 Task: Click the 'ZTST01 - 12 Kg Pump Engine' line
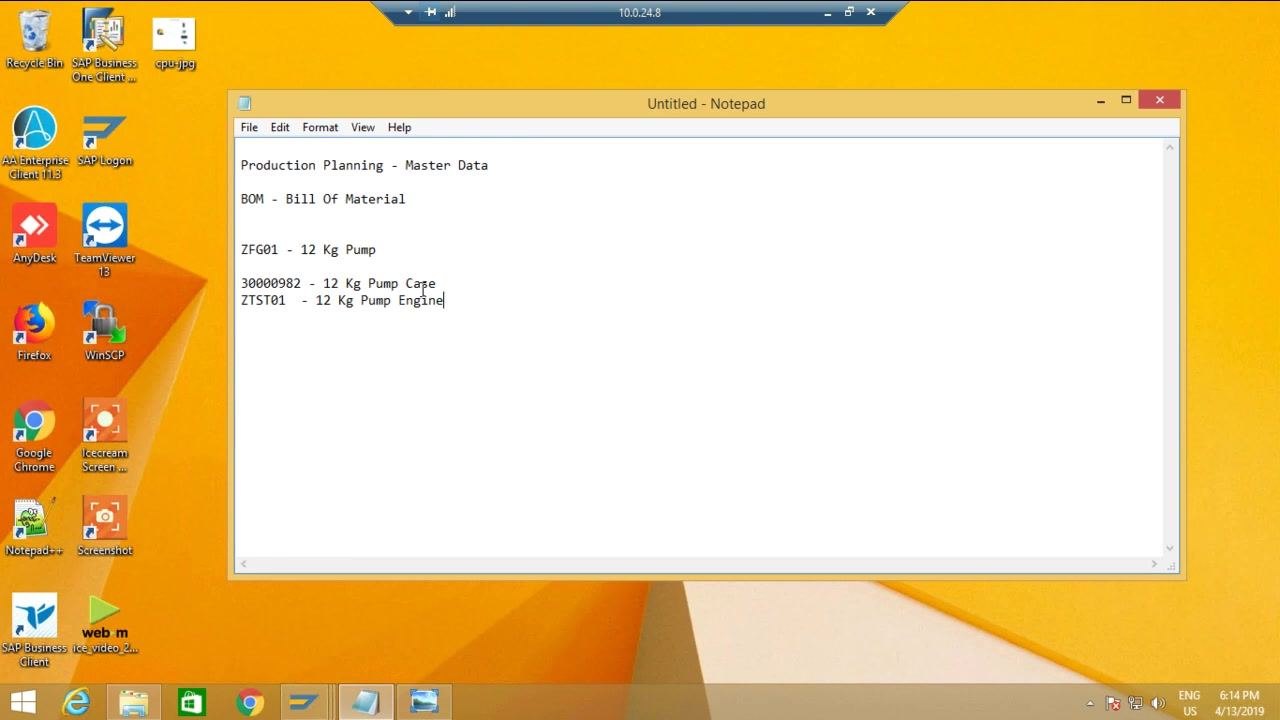click(x=342, y=300)
